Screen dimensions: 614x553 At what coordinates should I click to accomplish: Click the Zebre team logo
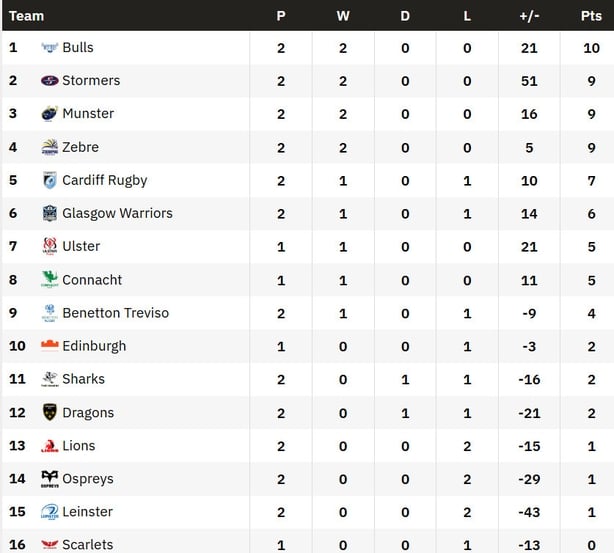click(49, 147)
